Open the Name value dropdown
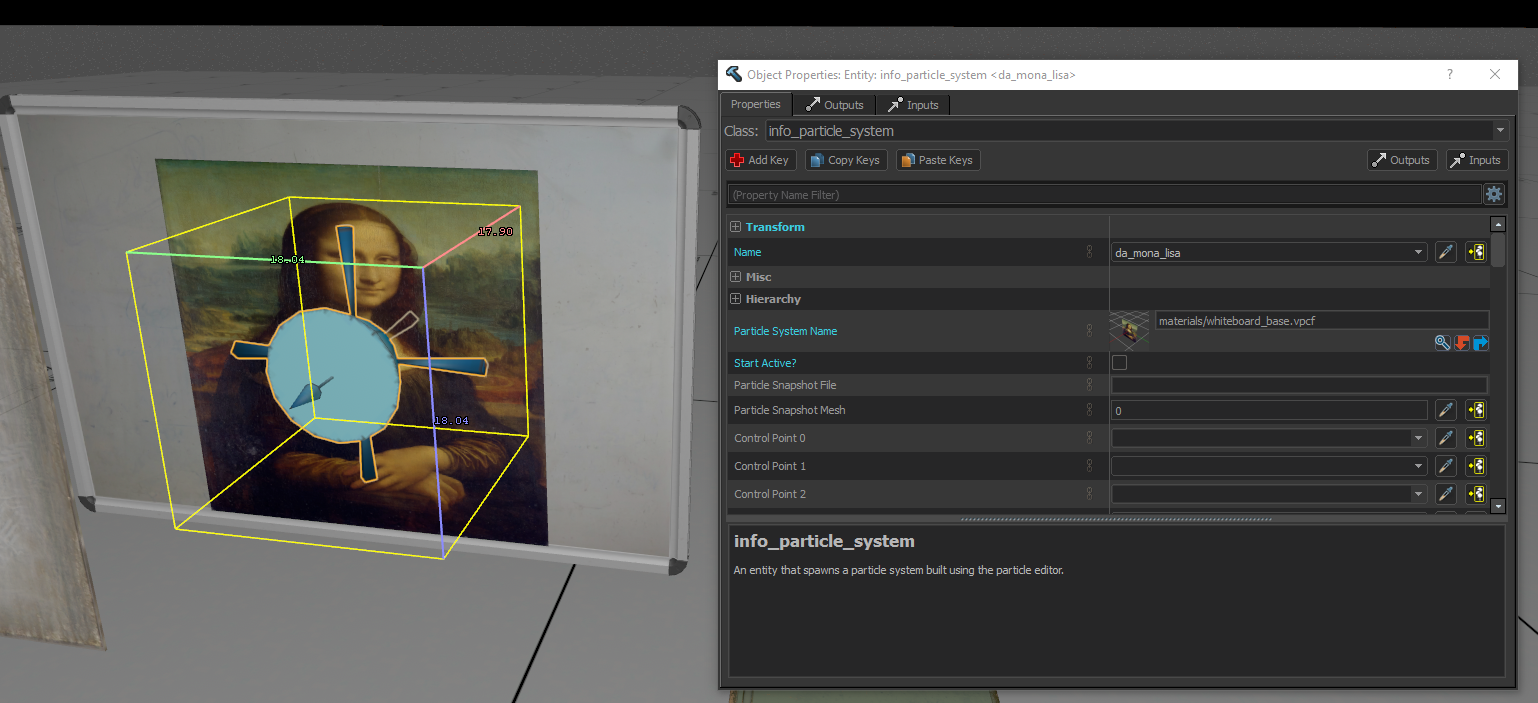 pos(1418,253)
